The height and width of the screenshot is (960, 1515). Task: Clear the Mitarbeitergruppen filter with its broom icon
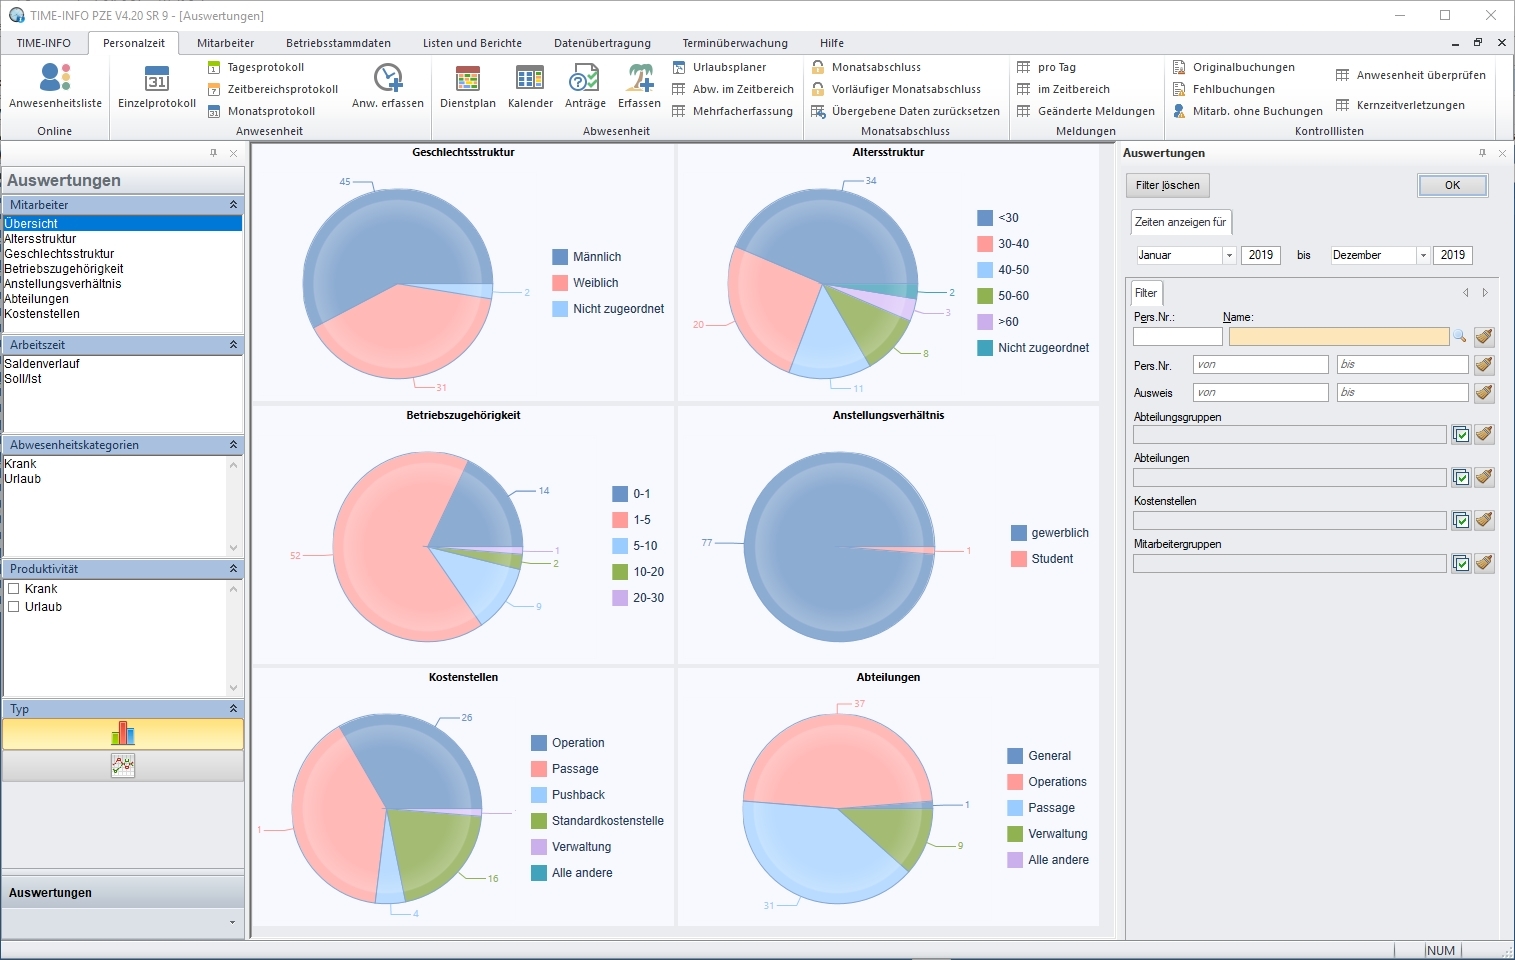[x=1484, y=563]
